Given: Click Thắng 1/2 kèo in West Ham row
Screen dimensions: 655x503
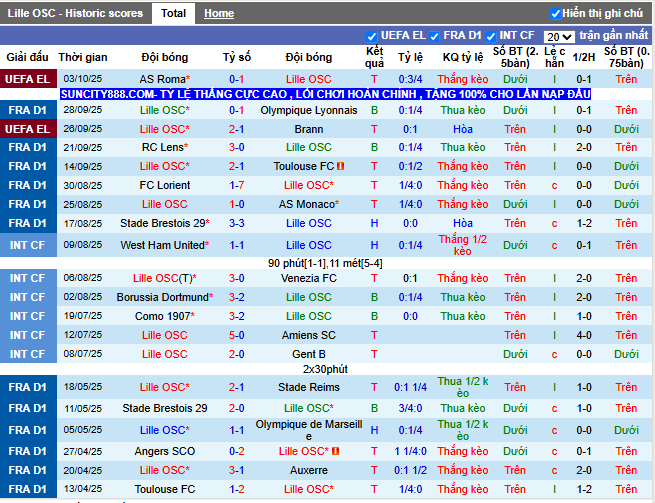Looking at the screenshot, I should pyautogui.click(x=462, y=245).
